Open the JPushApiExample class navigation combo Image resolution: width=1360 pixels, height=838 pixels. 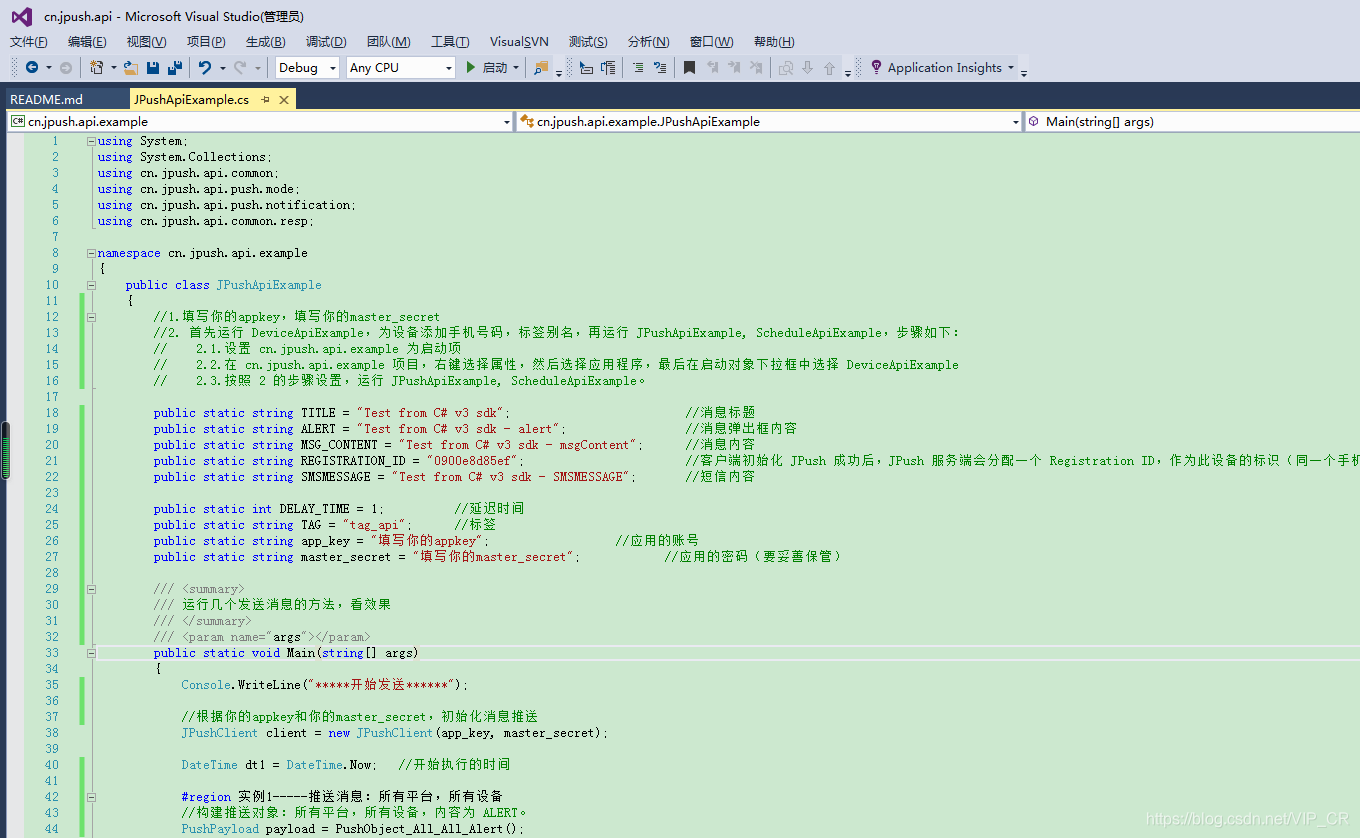coord(769,121)
